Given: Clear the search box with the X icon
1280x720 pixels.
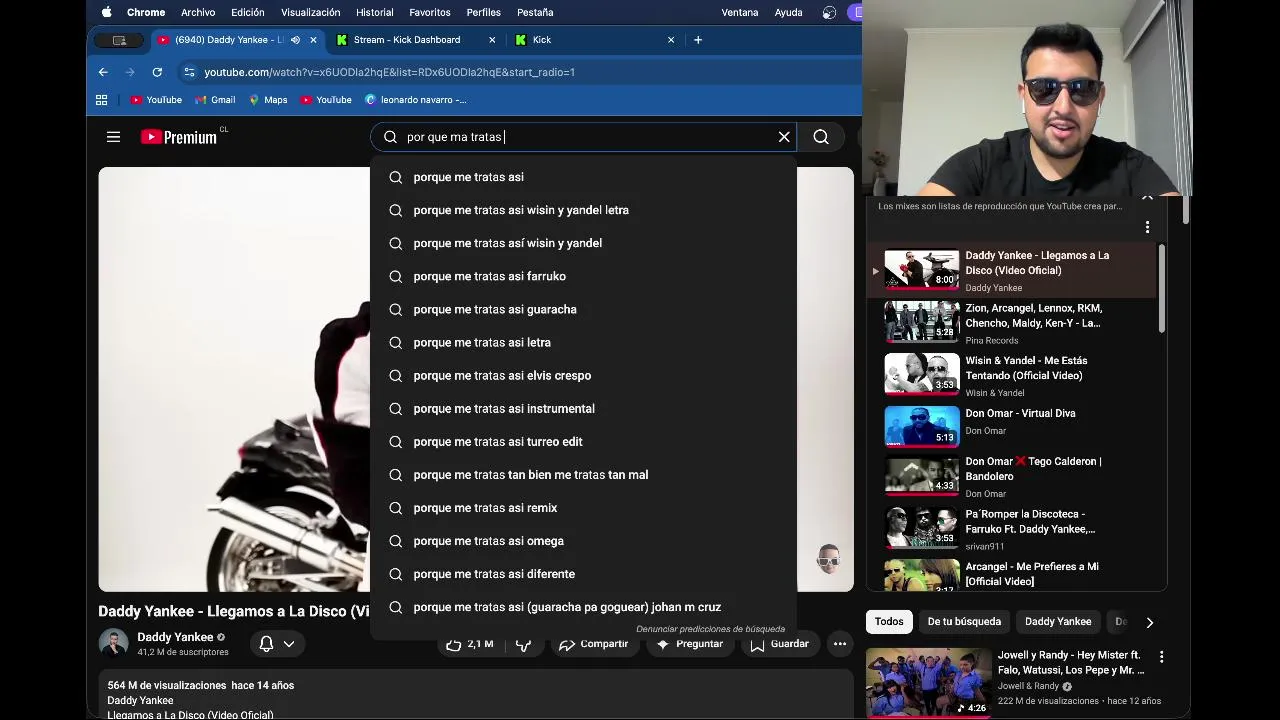Looking at the screenshot, I should [784, 137].
